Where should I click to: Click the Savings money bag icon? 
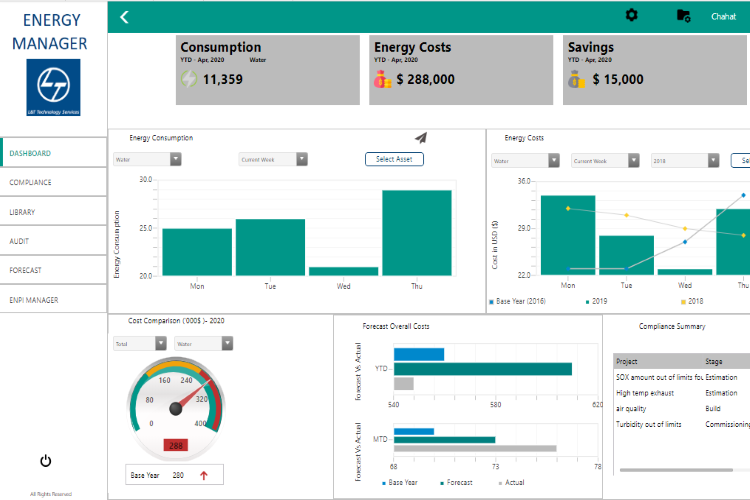point(576,79)
